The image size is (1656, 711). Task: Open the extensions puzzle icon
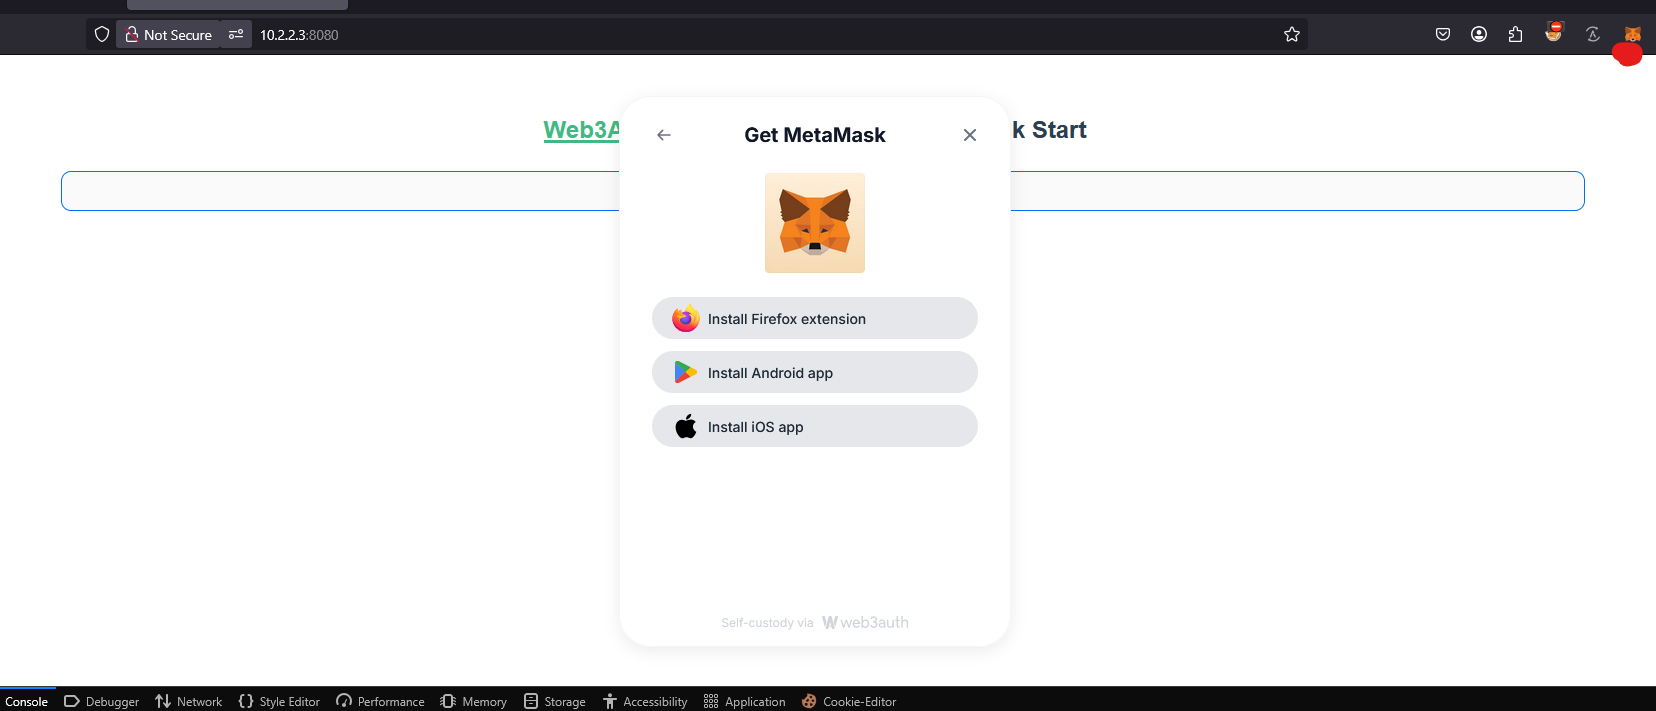(x=1515, y=34)
